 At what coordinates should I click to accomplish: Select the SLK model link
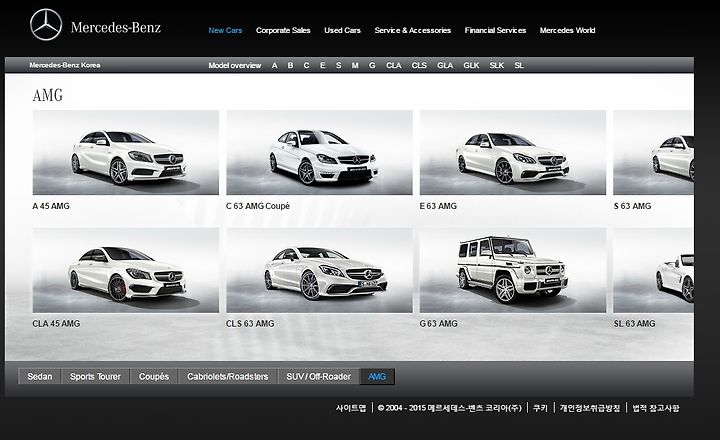coord(497,66)
